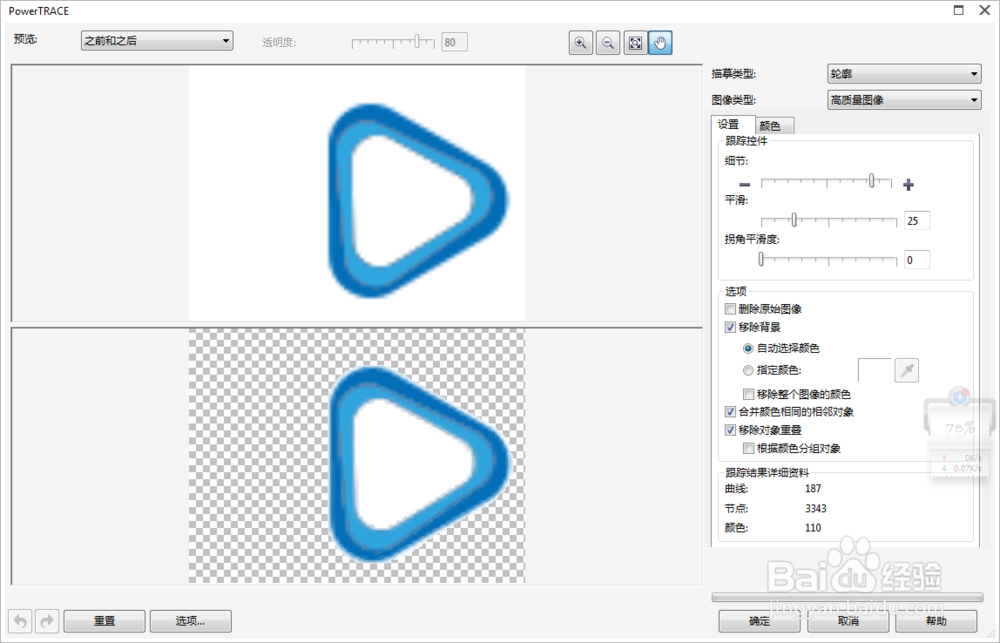Click the redo arrow icon

[47, 621]
